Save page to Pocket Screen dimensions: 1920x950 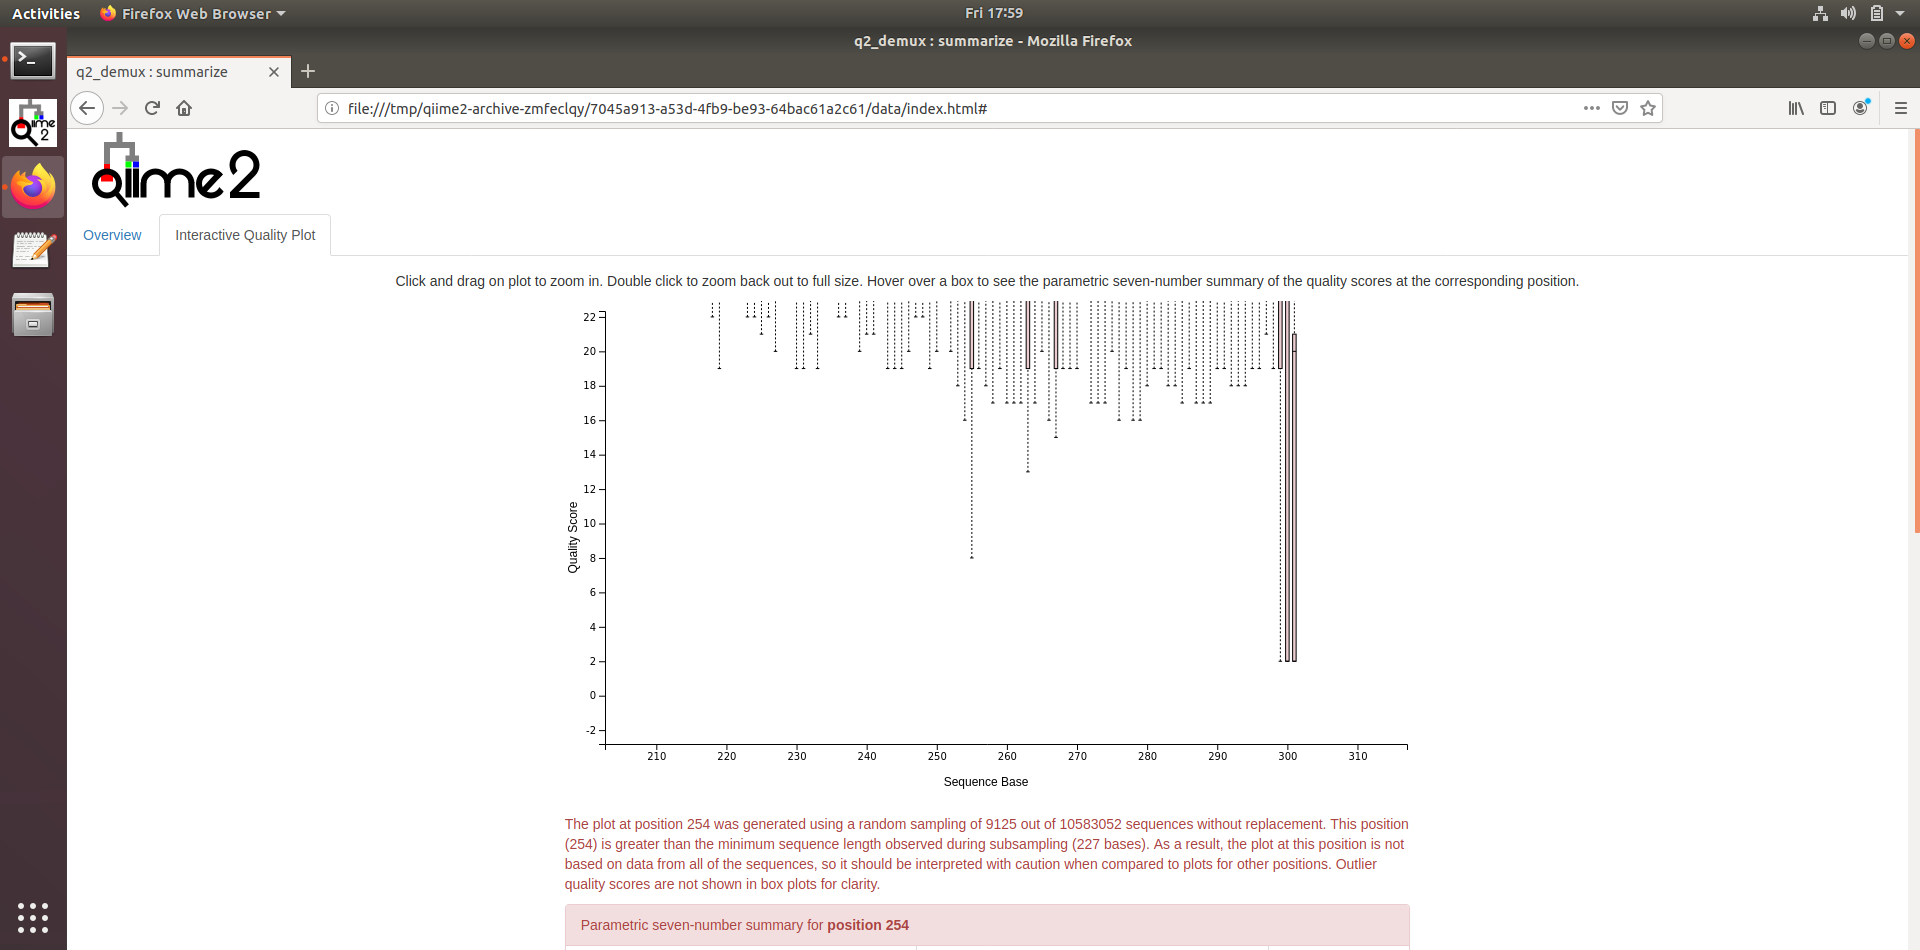[1620, 108]
